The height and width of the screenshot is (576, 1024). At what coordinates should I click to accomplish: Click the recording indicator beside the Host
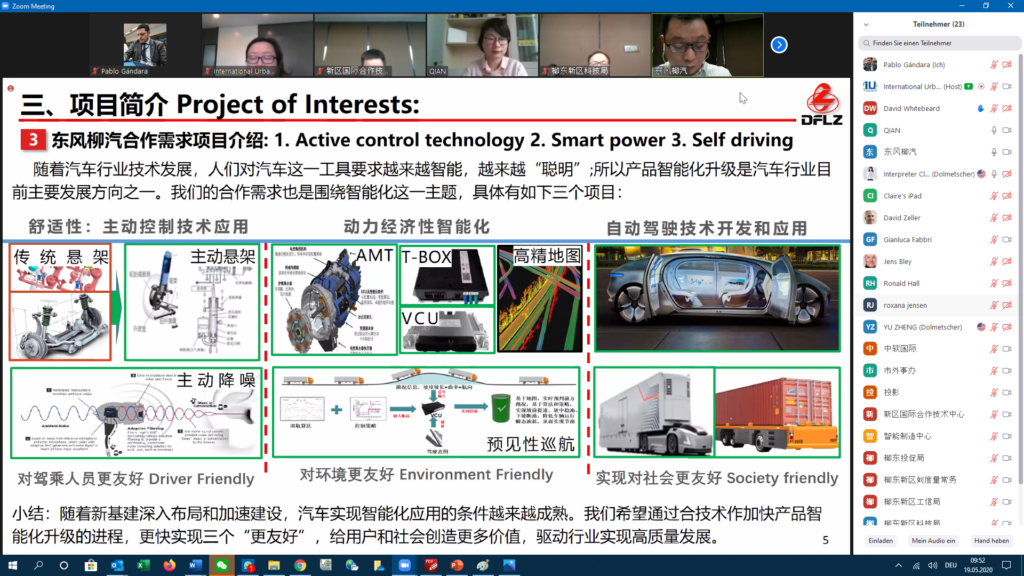tap(980, 87)
